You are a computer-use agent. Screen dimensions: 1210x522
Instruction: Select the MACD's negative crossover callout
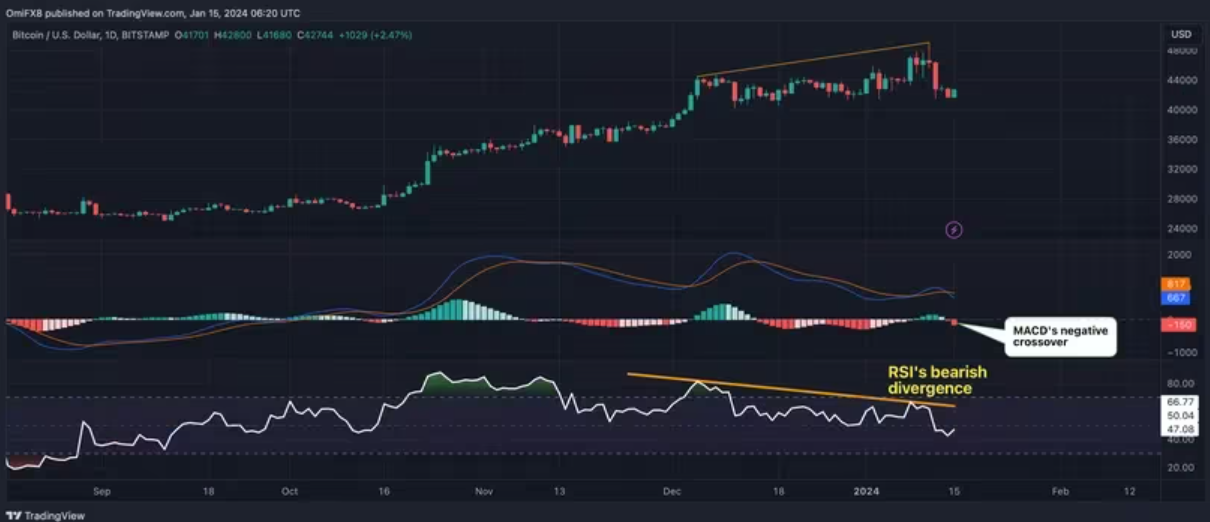click(1059, 338)
